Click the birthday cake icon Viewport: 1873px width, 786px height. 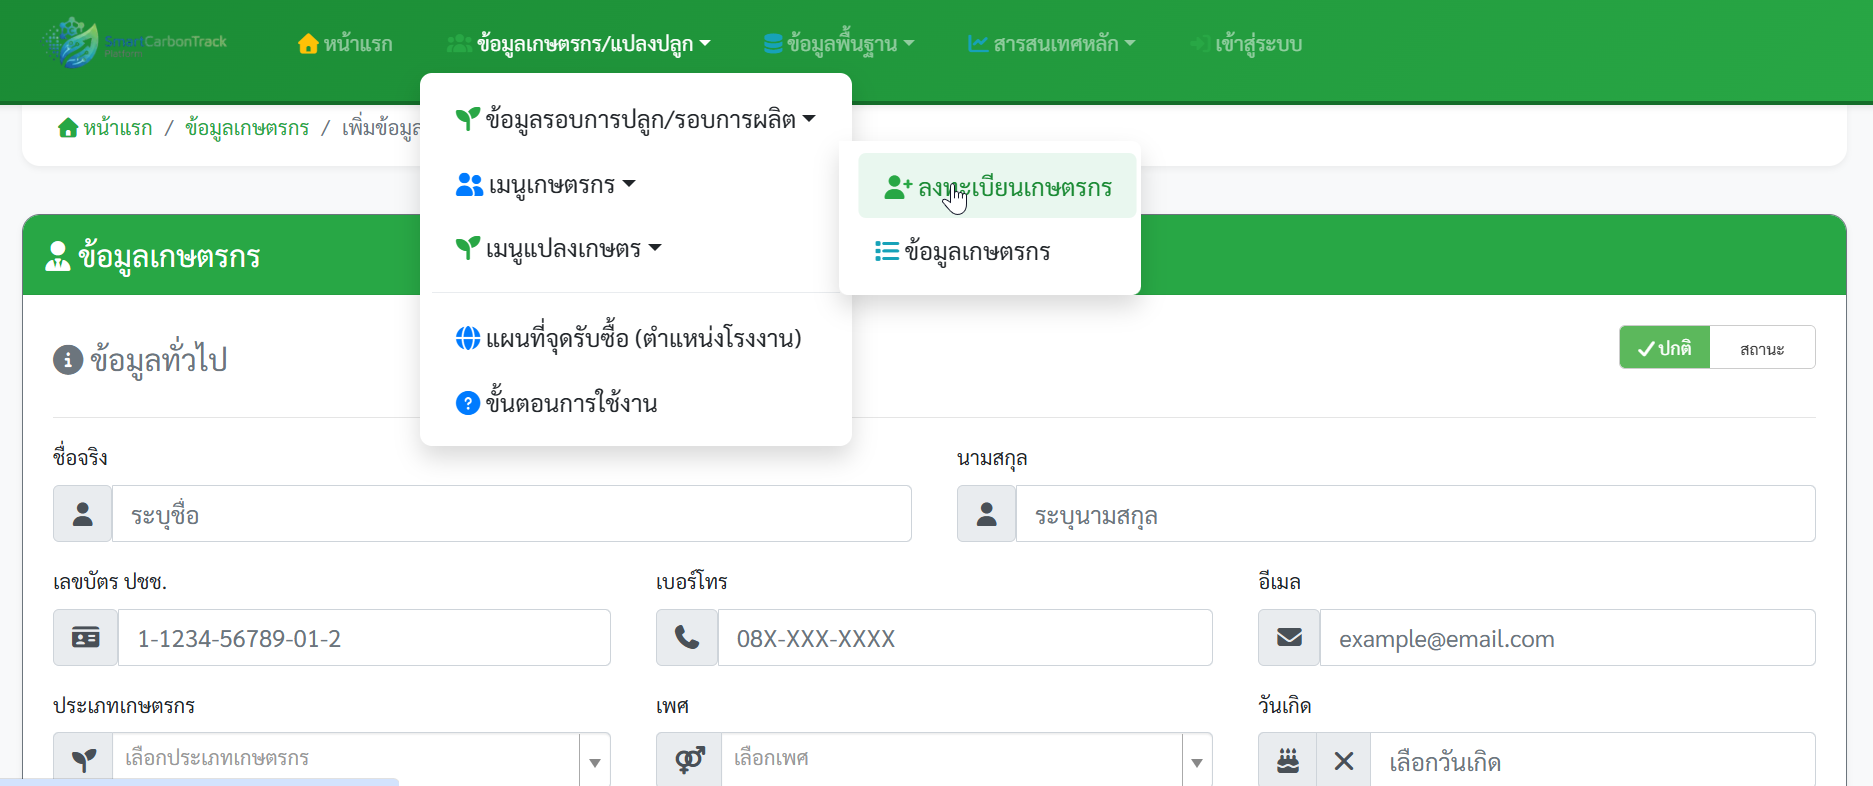pos(1288,761)
